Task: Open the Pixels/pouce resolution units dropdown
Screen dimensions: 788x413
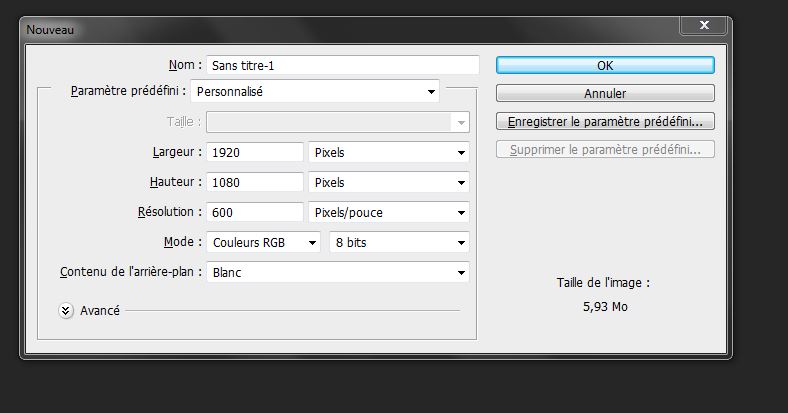Action: click(x=388, y=213)
